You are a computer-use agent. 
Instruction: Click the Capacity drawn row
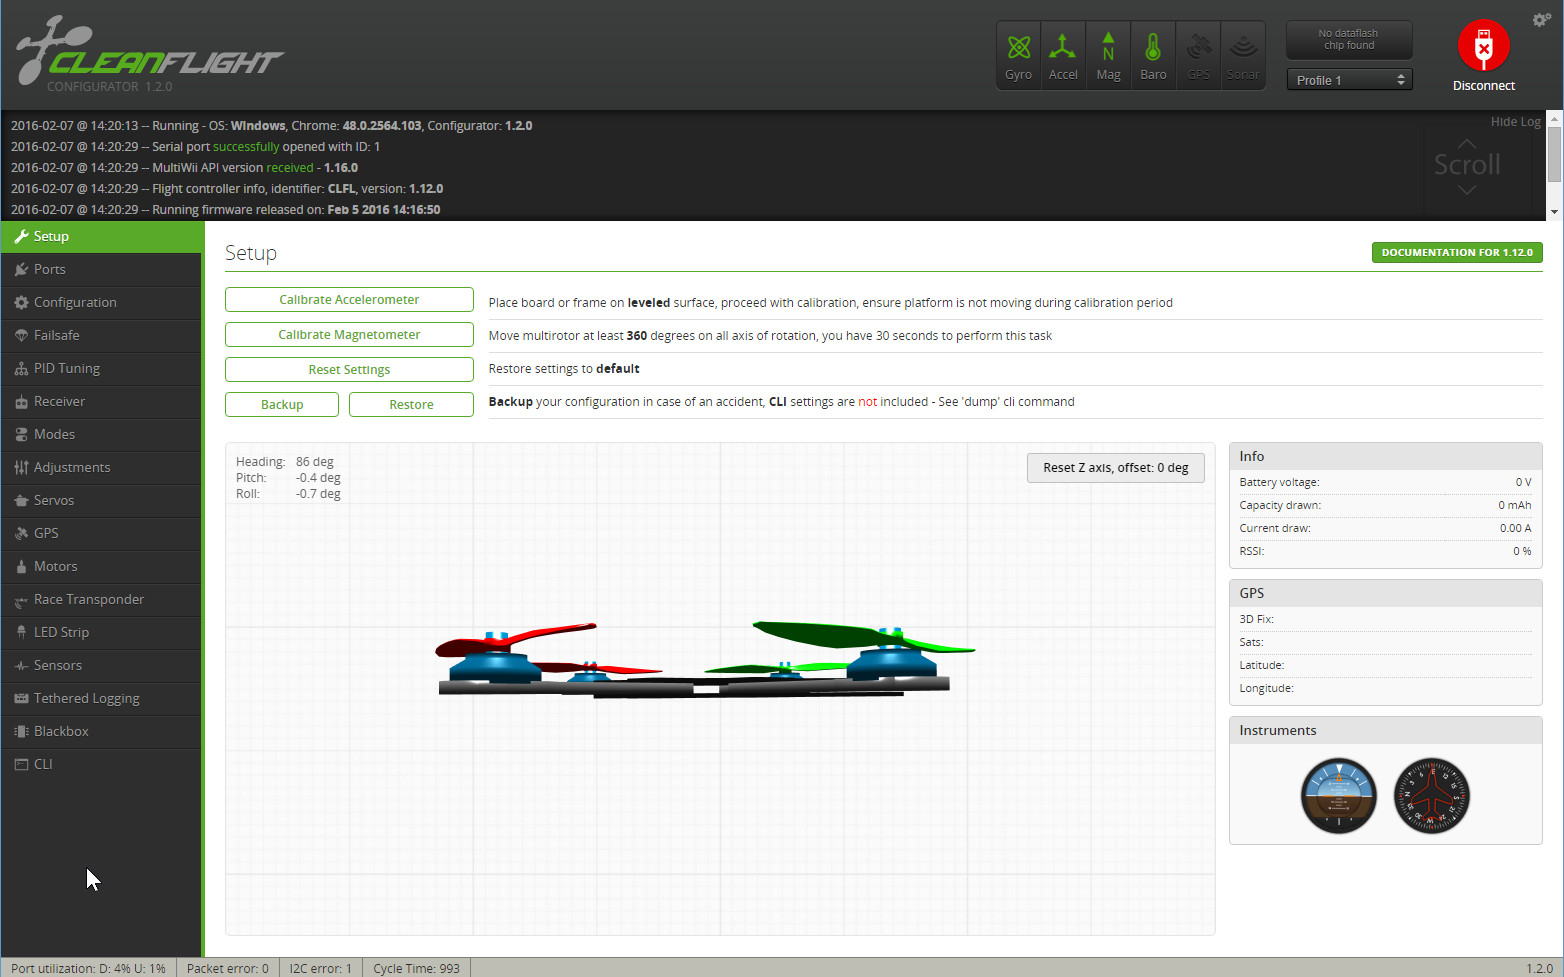(x=1385, y=505)
